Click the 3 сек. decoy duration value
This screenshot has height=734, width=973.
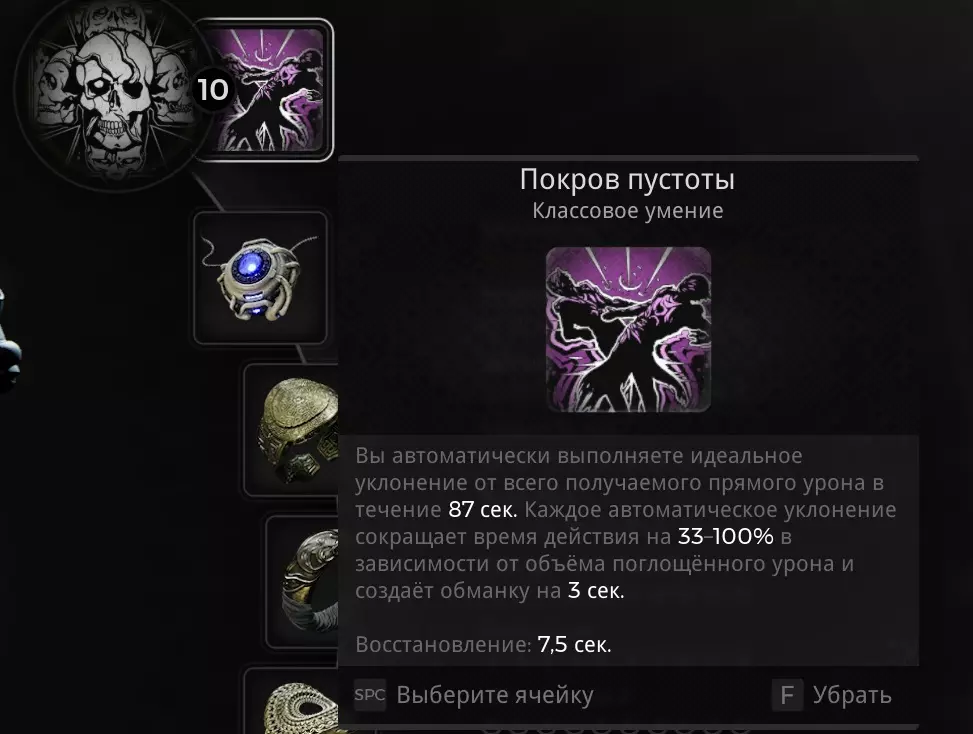(596, 590)
